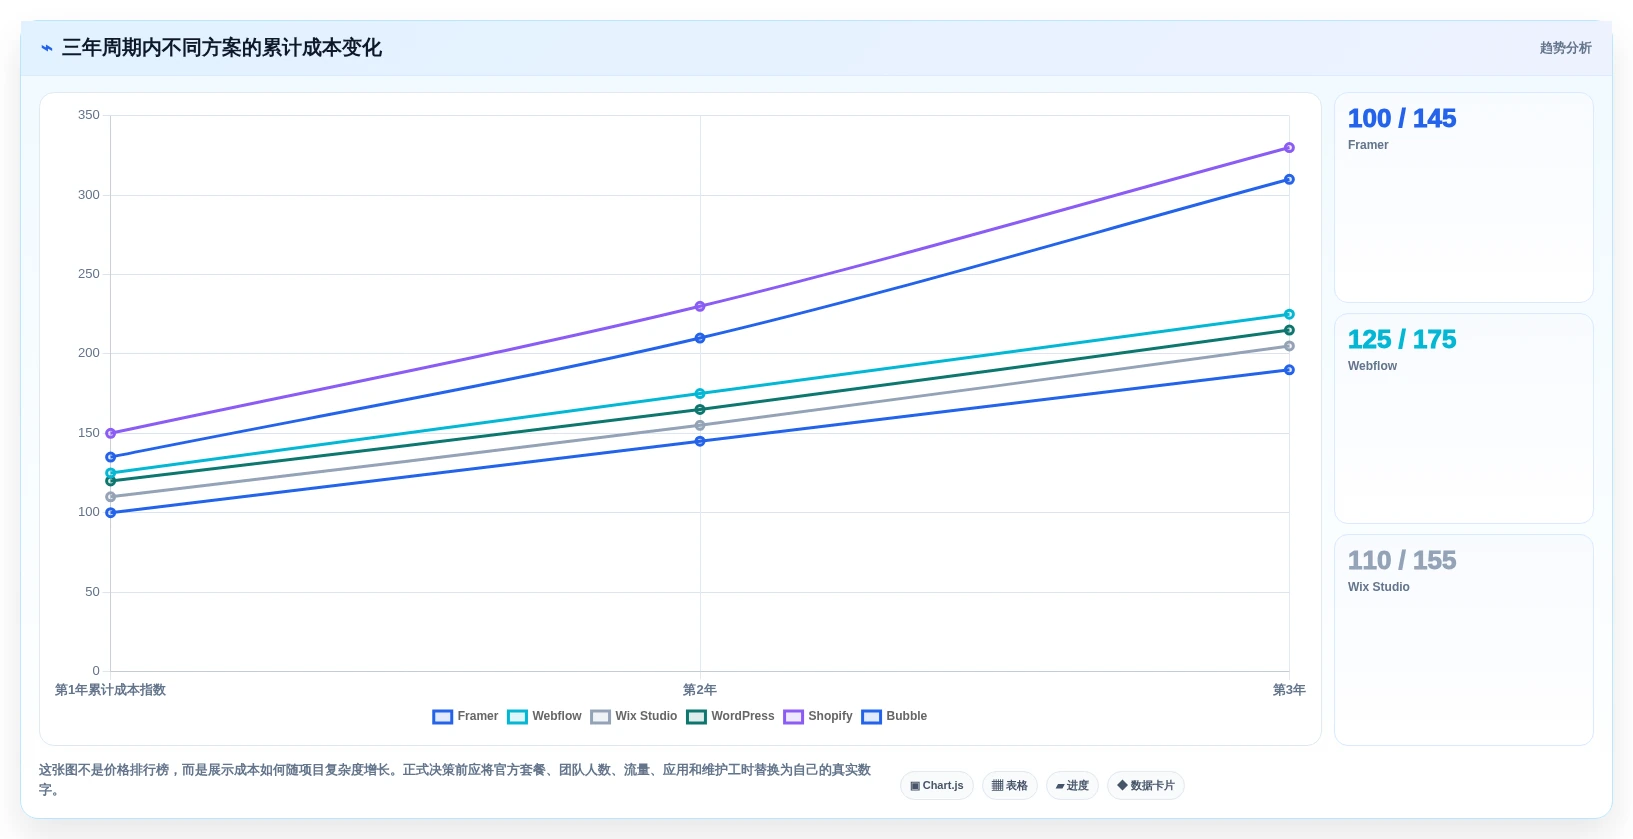Select the 数据卡片 tag chip

coord(1146,786)
